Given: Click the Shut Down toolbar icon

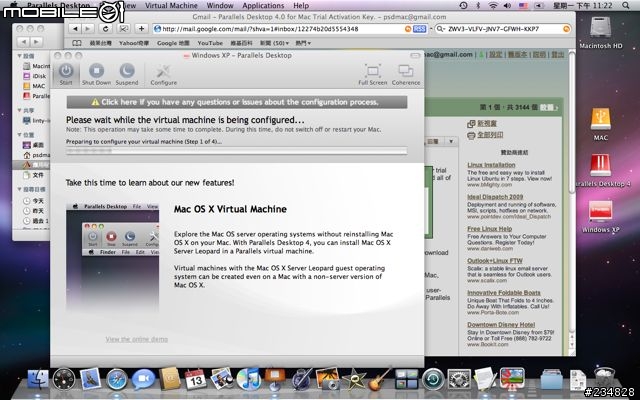Looking at the screenshot, I should pyautogui.click(x=96, y=71).
